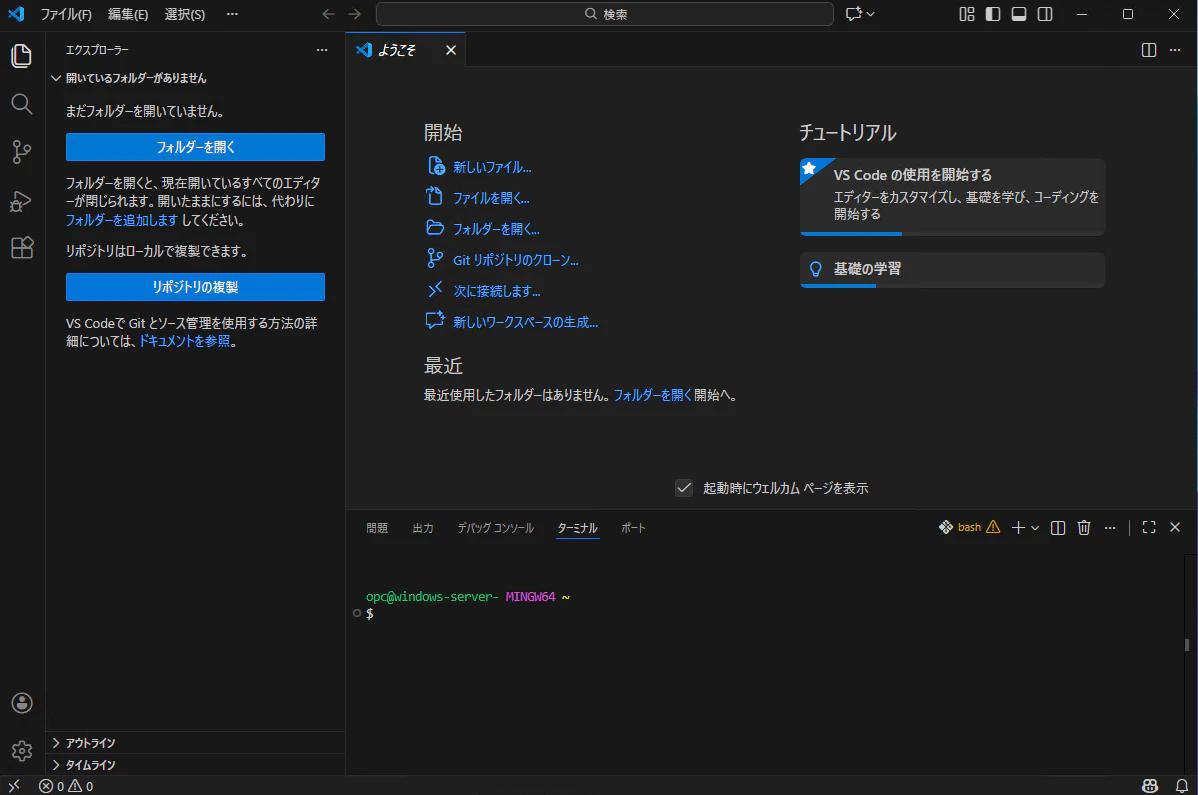Screen dimensions: 1198x795
Task: Open the Copilot chat dropdown arrow
Action: tap(870, 14)
